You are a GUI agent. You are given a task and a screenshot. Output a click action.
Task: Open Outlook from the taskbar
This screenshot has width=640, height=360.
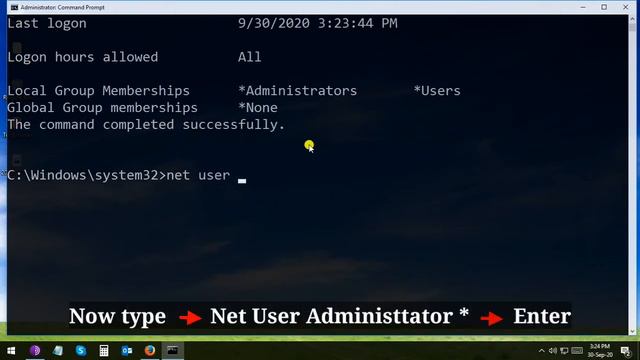pos(127,351)
